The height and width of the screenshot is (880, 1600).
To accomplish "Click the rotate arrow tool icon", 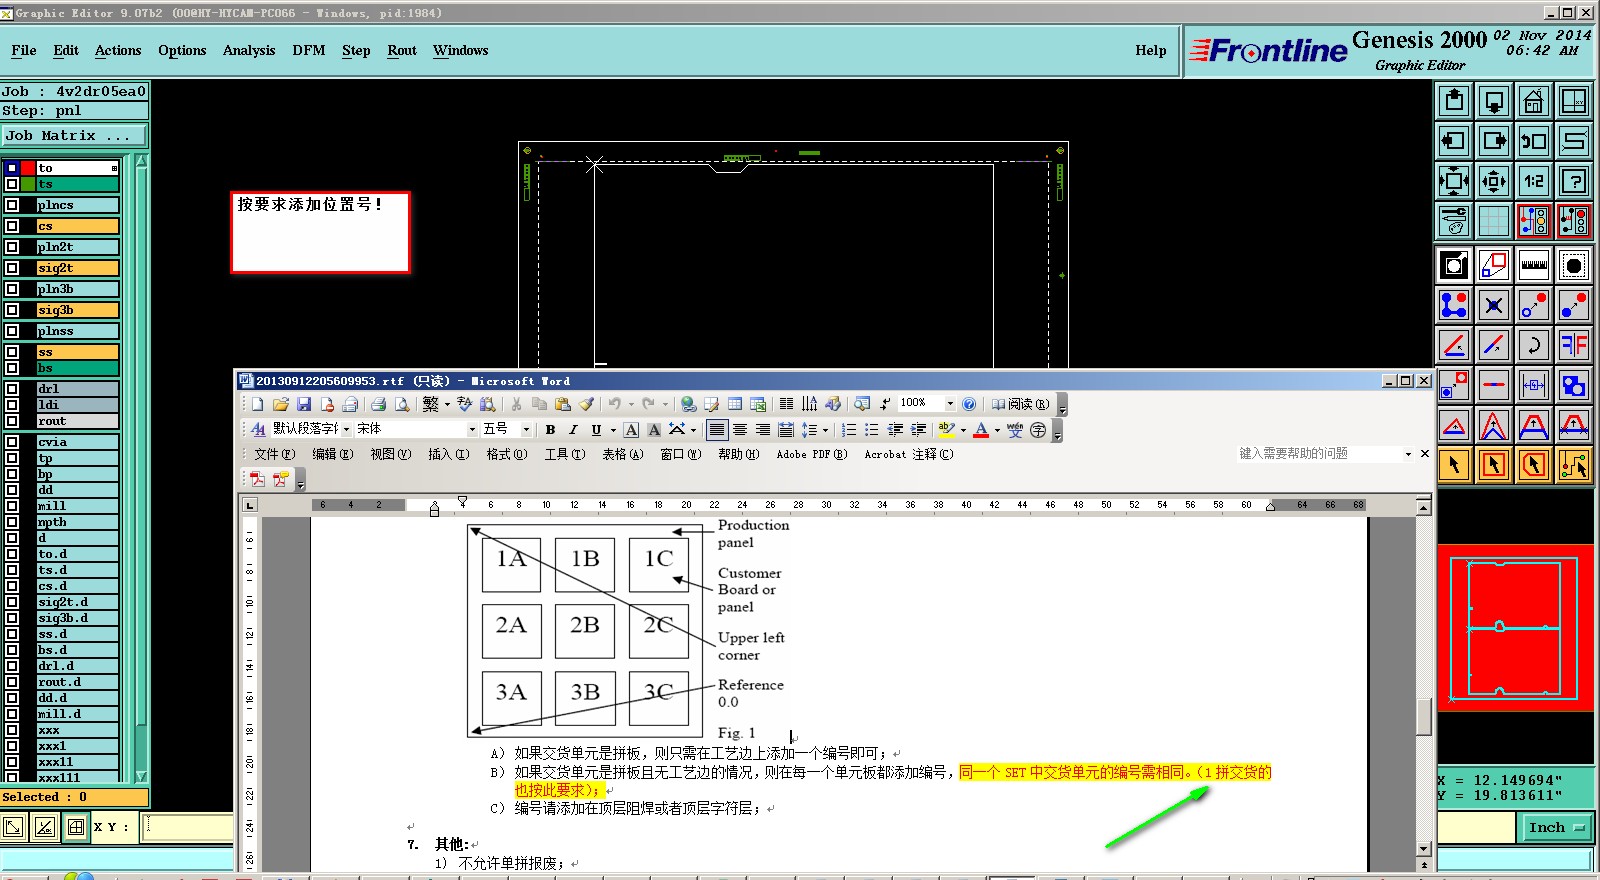I will (1534, 345).
